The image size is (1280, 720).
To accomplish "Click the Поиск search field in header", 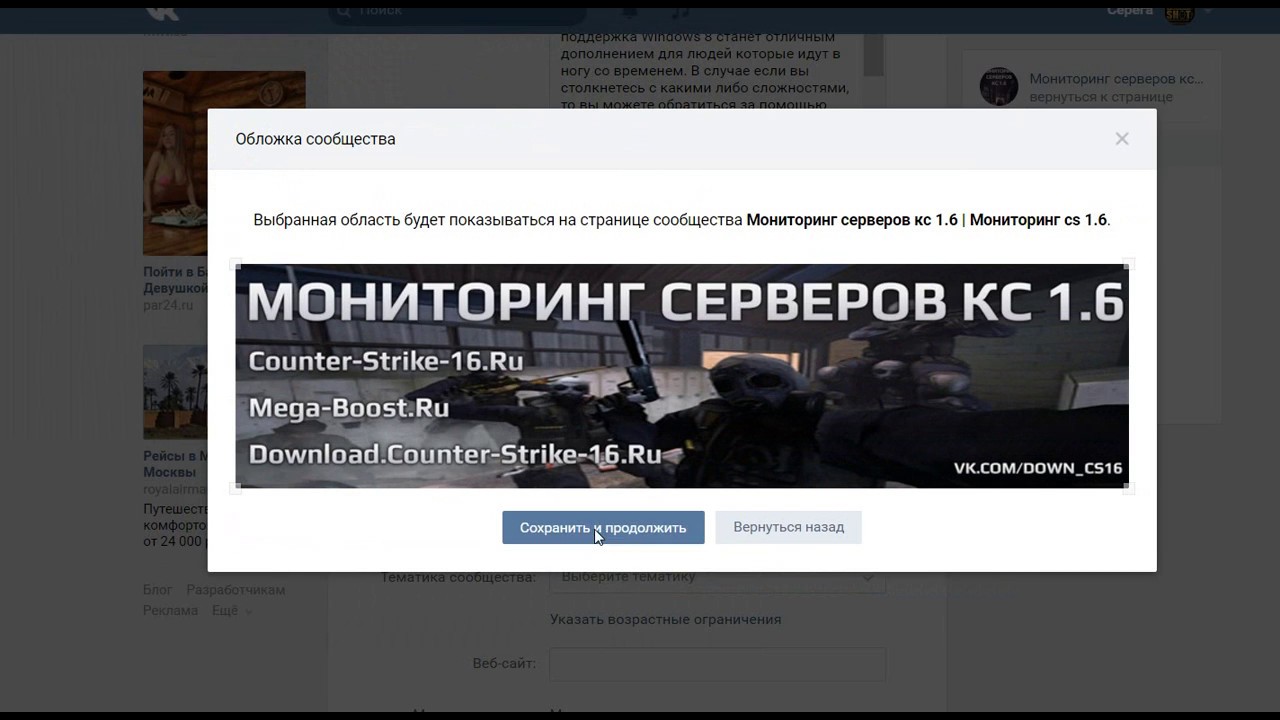I will (x=457, y=12).
